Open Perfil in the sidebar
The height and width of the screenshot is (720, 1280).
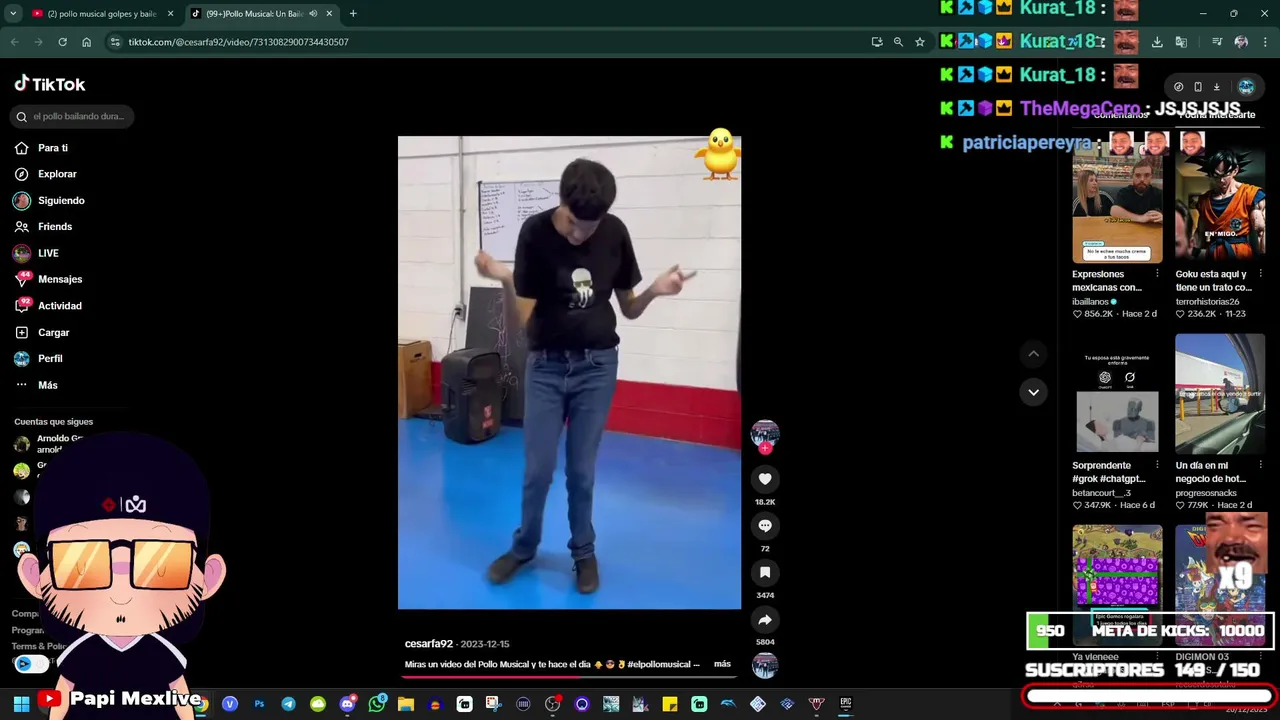click(x=39, y=358)
